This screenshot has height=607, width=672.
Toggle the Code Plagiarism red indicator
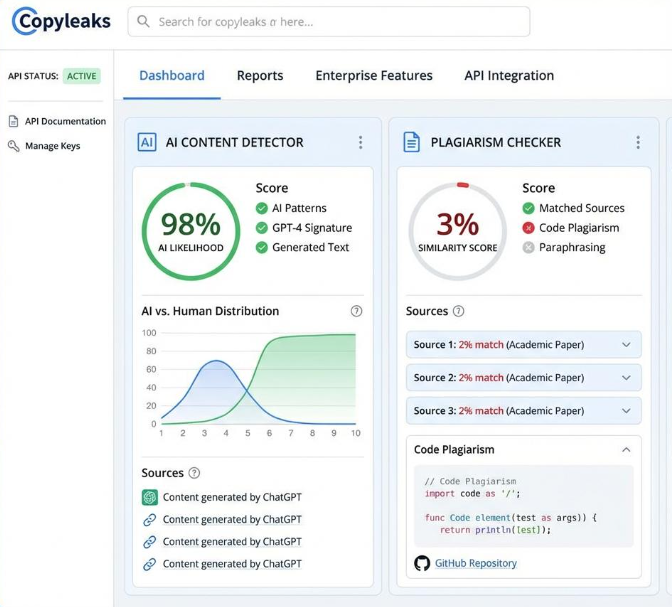tap(528, 228)
